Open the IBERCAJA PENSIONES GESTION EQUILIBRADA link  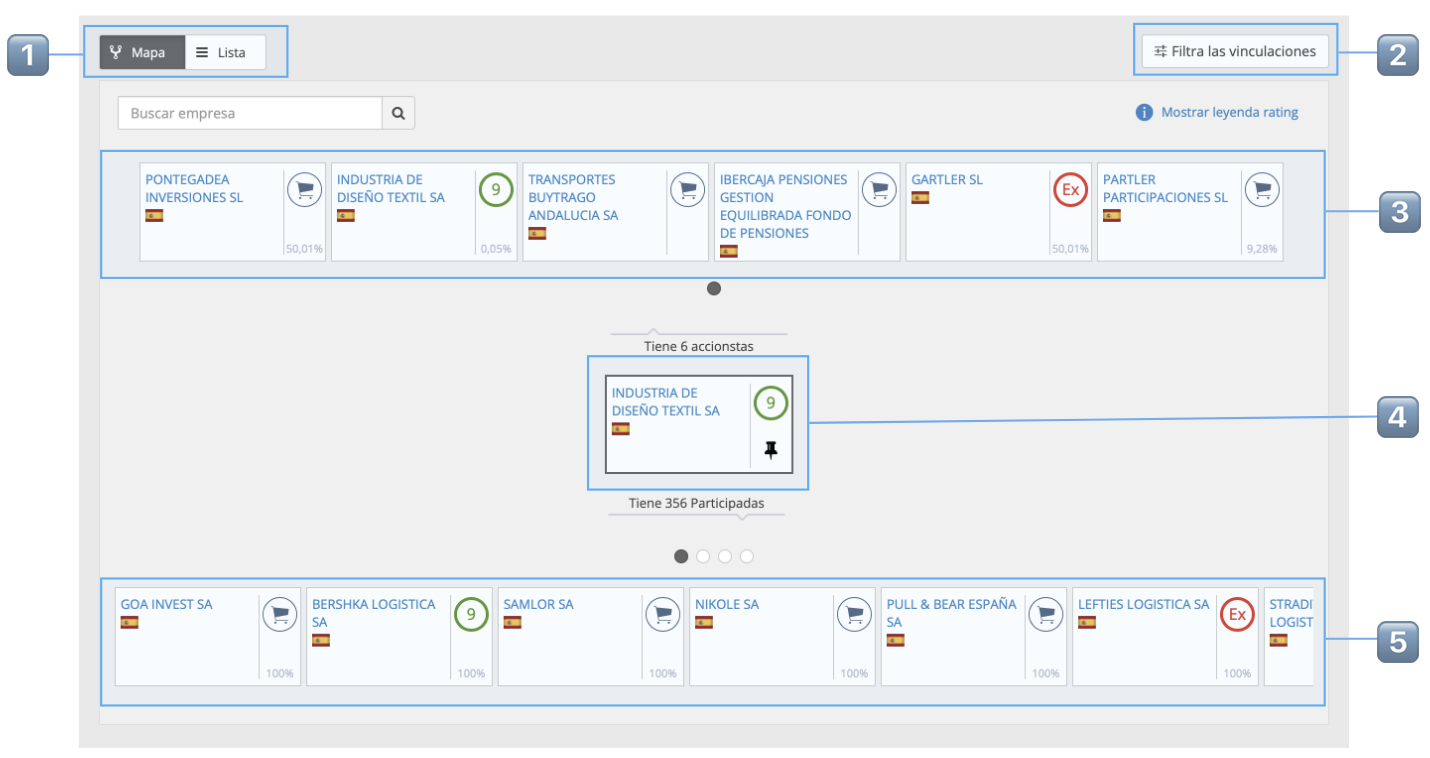786,206
